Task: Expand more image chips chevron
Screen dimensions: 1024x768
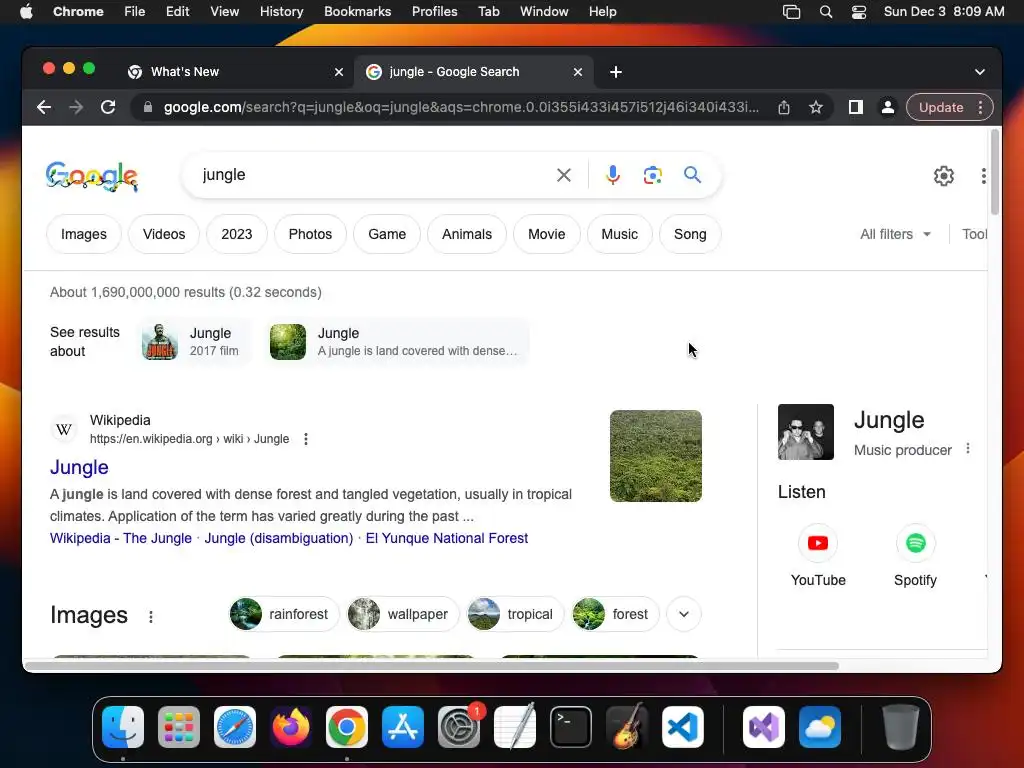Action: click(x=684, y=614)
